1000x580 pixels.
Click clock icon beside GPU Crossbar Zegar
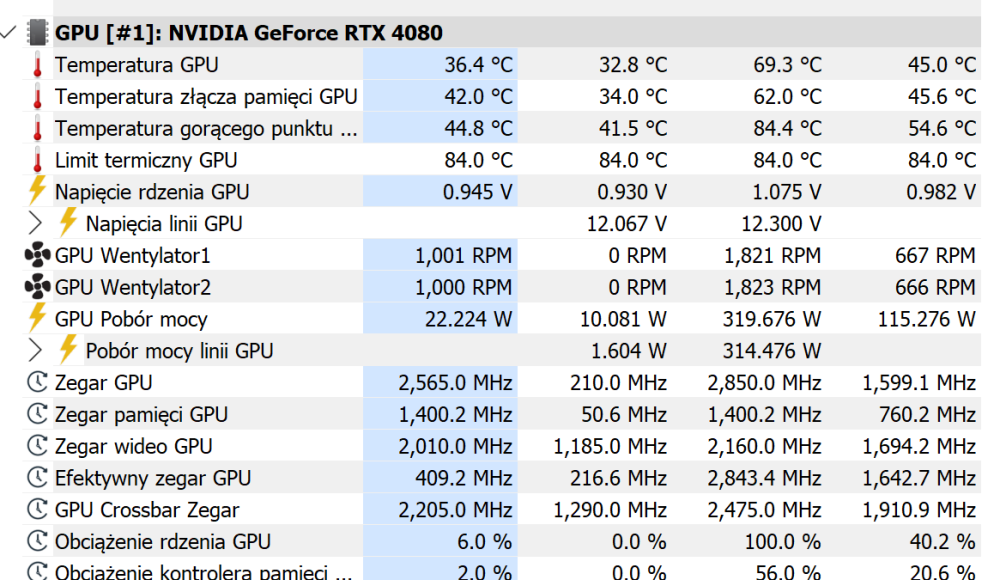(37, 510)
